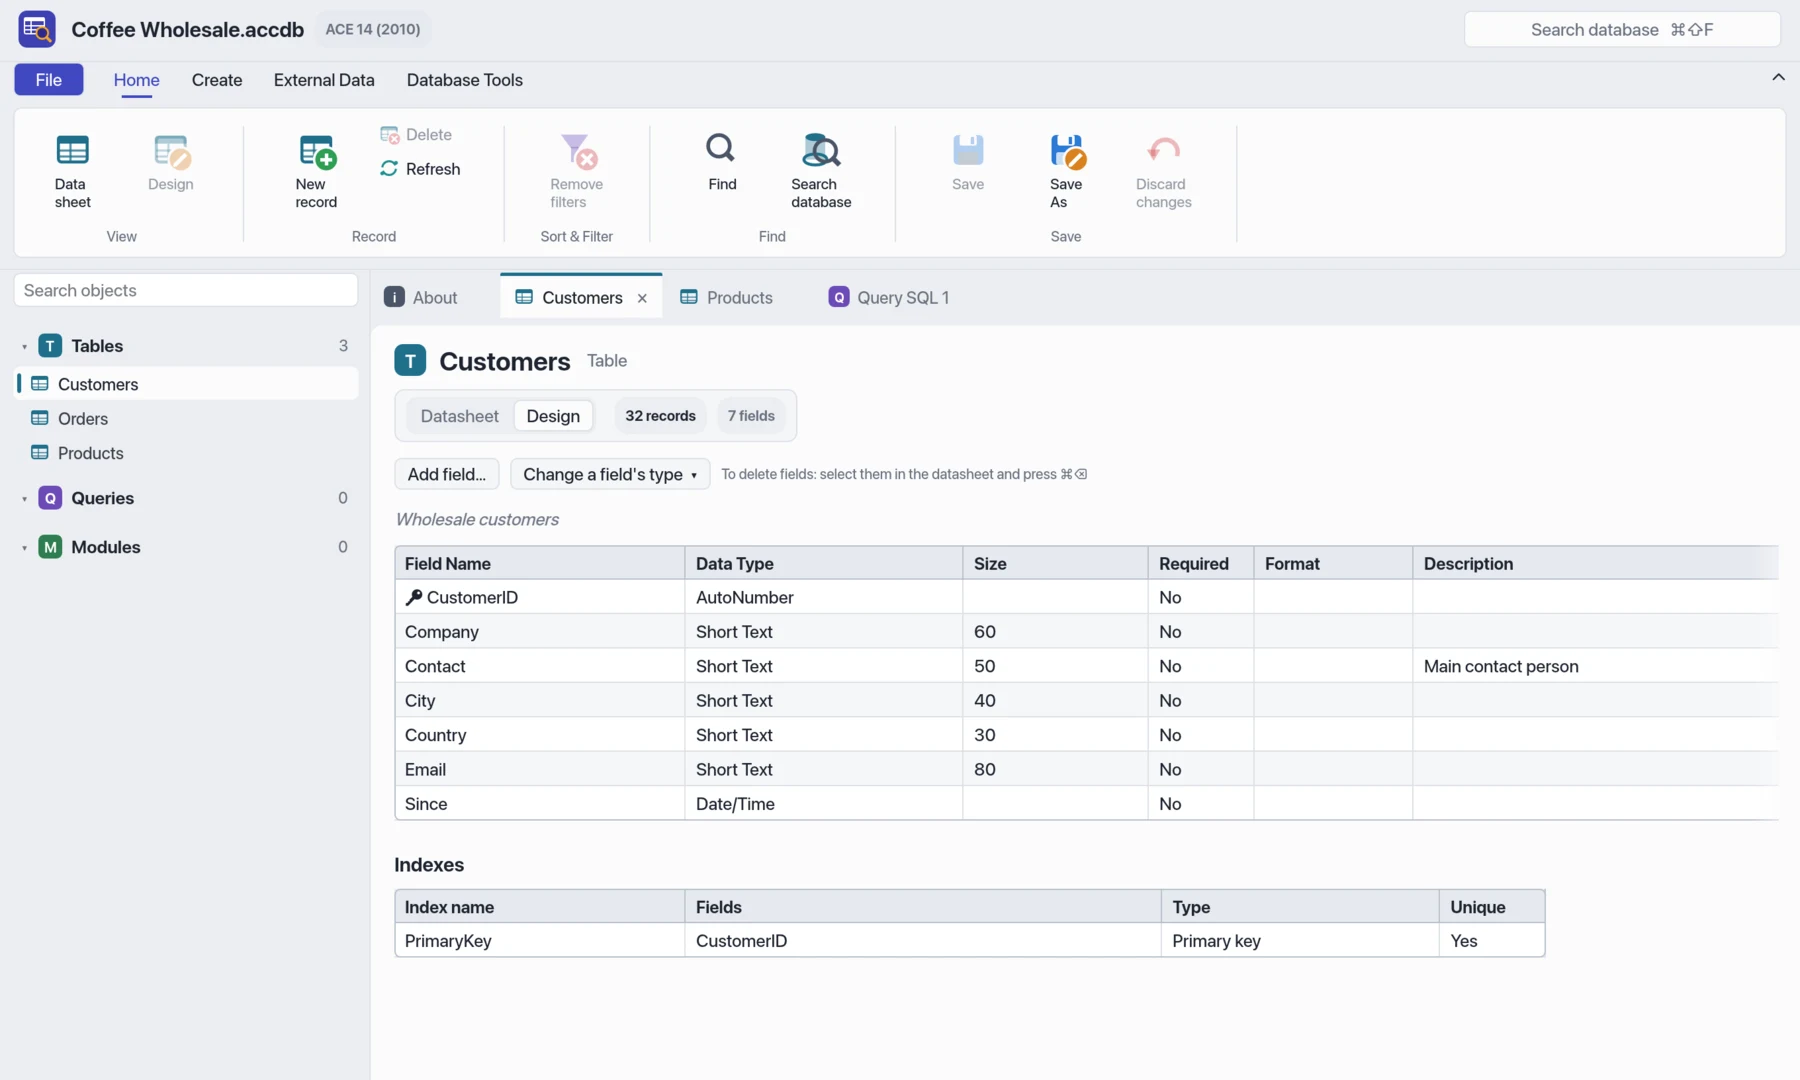Add a New record from ribbon
1800x1080 pixels.
(316, 170)
